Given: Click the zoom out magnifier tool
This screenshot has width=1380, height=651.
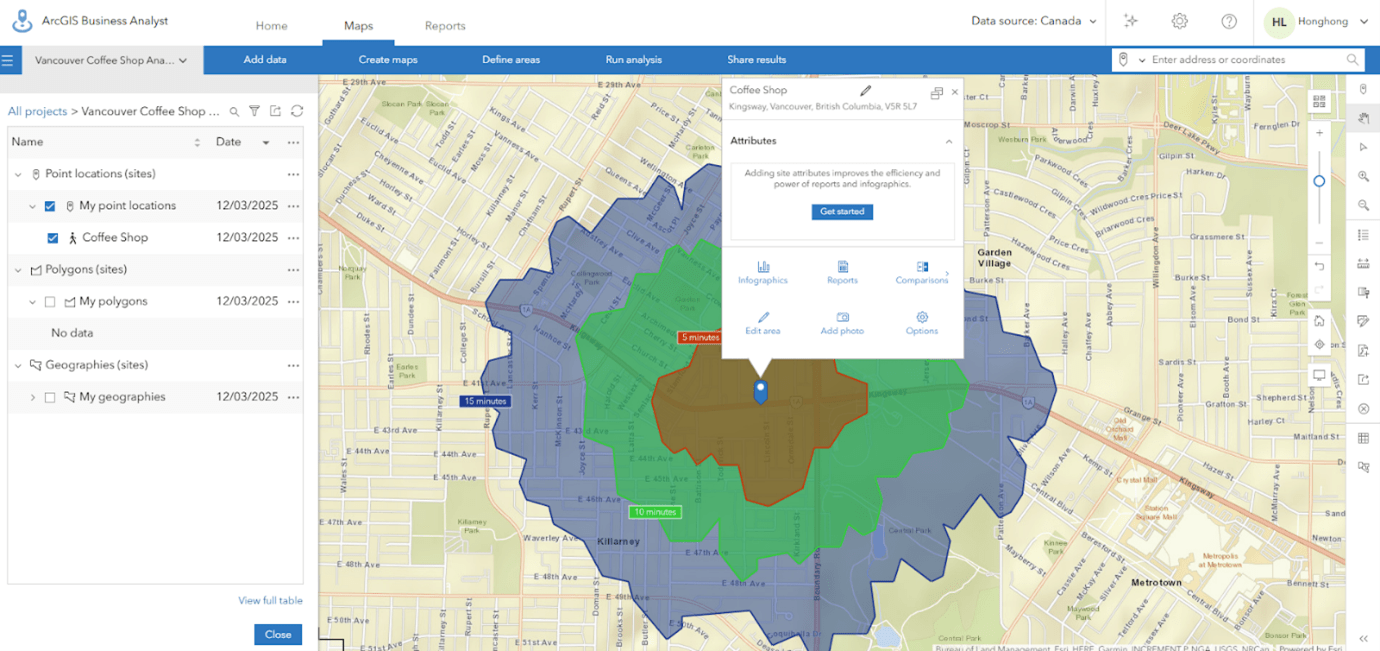Looking at the screenshot, I should point(1364,205).
